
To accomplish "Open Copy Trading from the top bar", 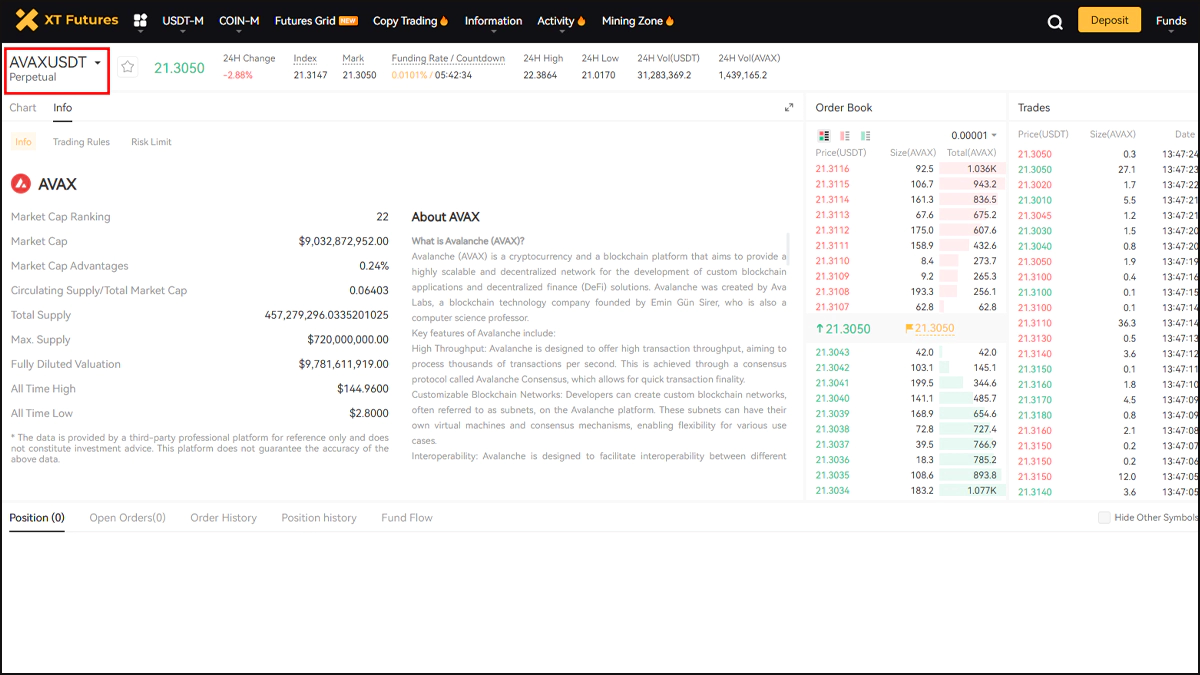I will (x=410, y=21).
